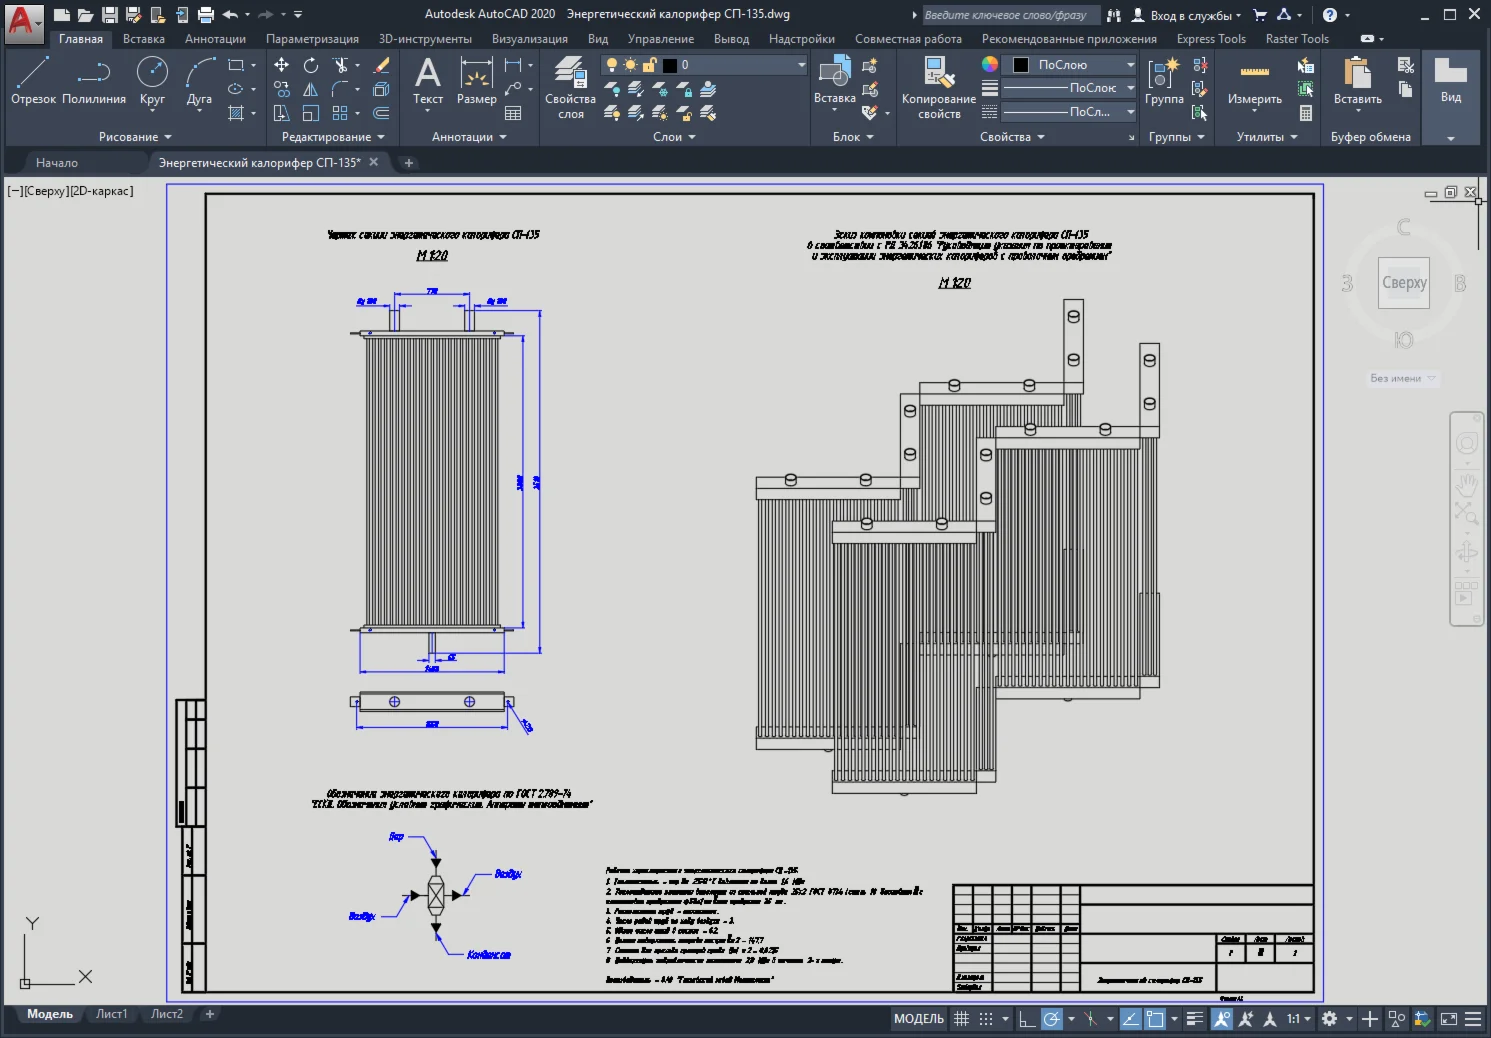This screenshot has width=1491, height=1038.
Task: Click the Trim scissors tool
Action: [x=341, y=65]
